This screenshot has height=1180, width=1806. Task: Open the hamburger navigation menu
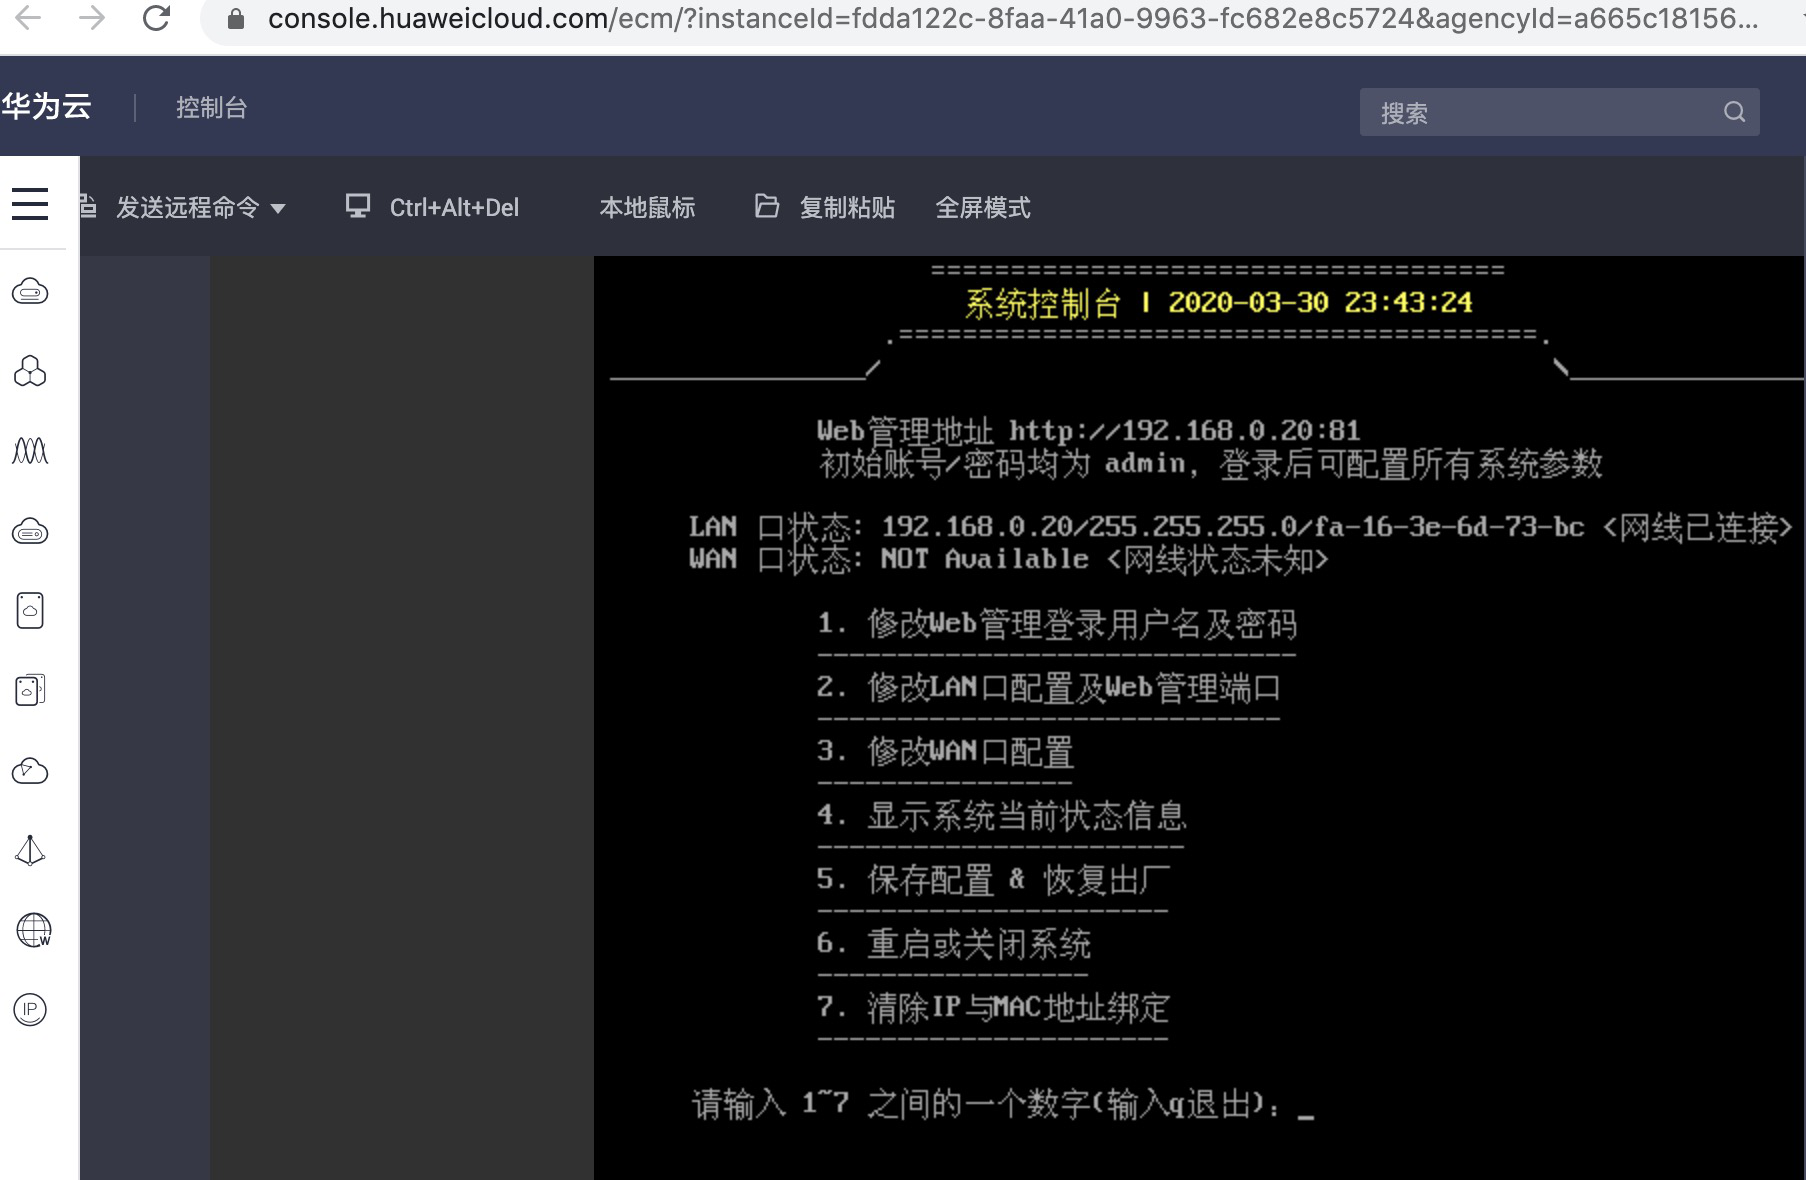tap(30, 204)
